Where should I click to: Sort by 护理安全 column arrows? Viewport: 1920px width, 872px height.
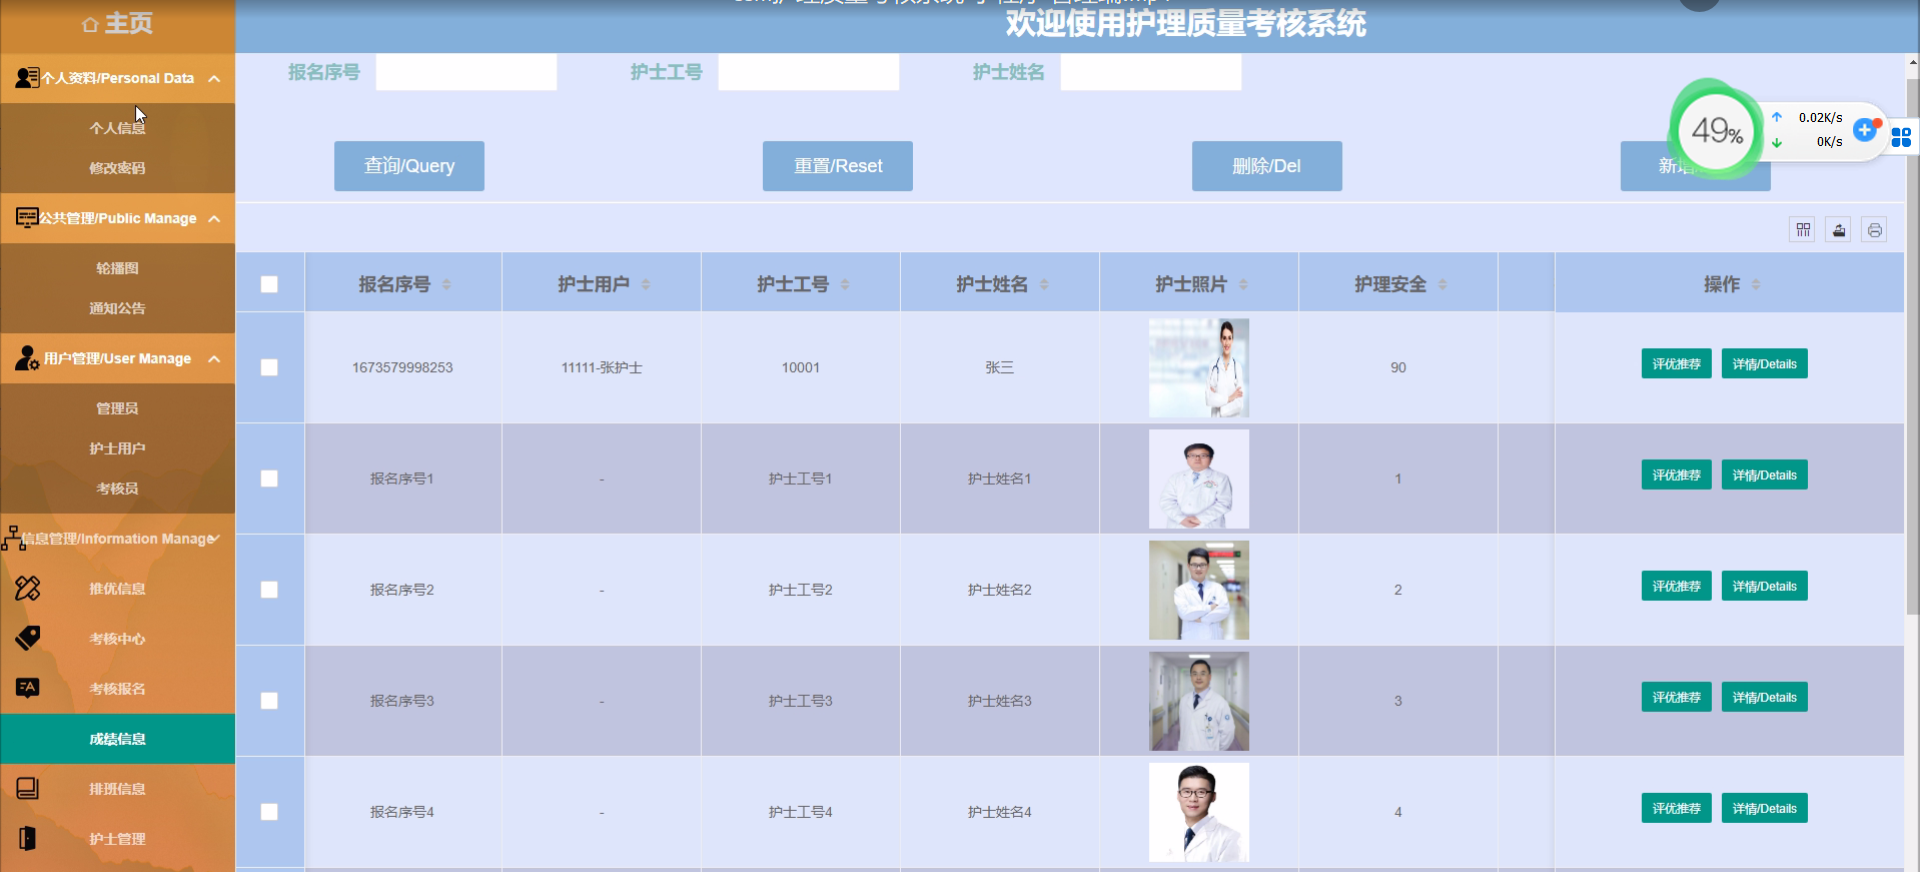(1442, 284)
